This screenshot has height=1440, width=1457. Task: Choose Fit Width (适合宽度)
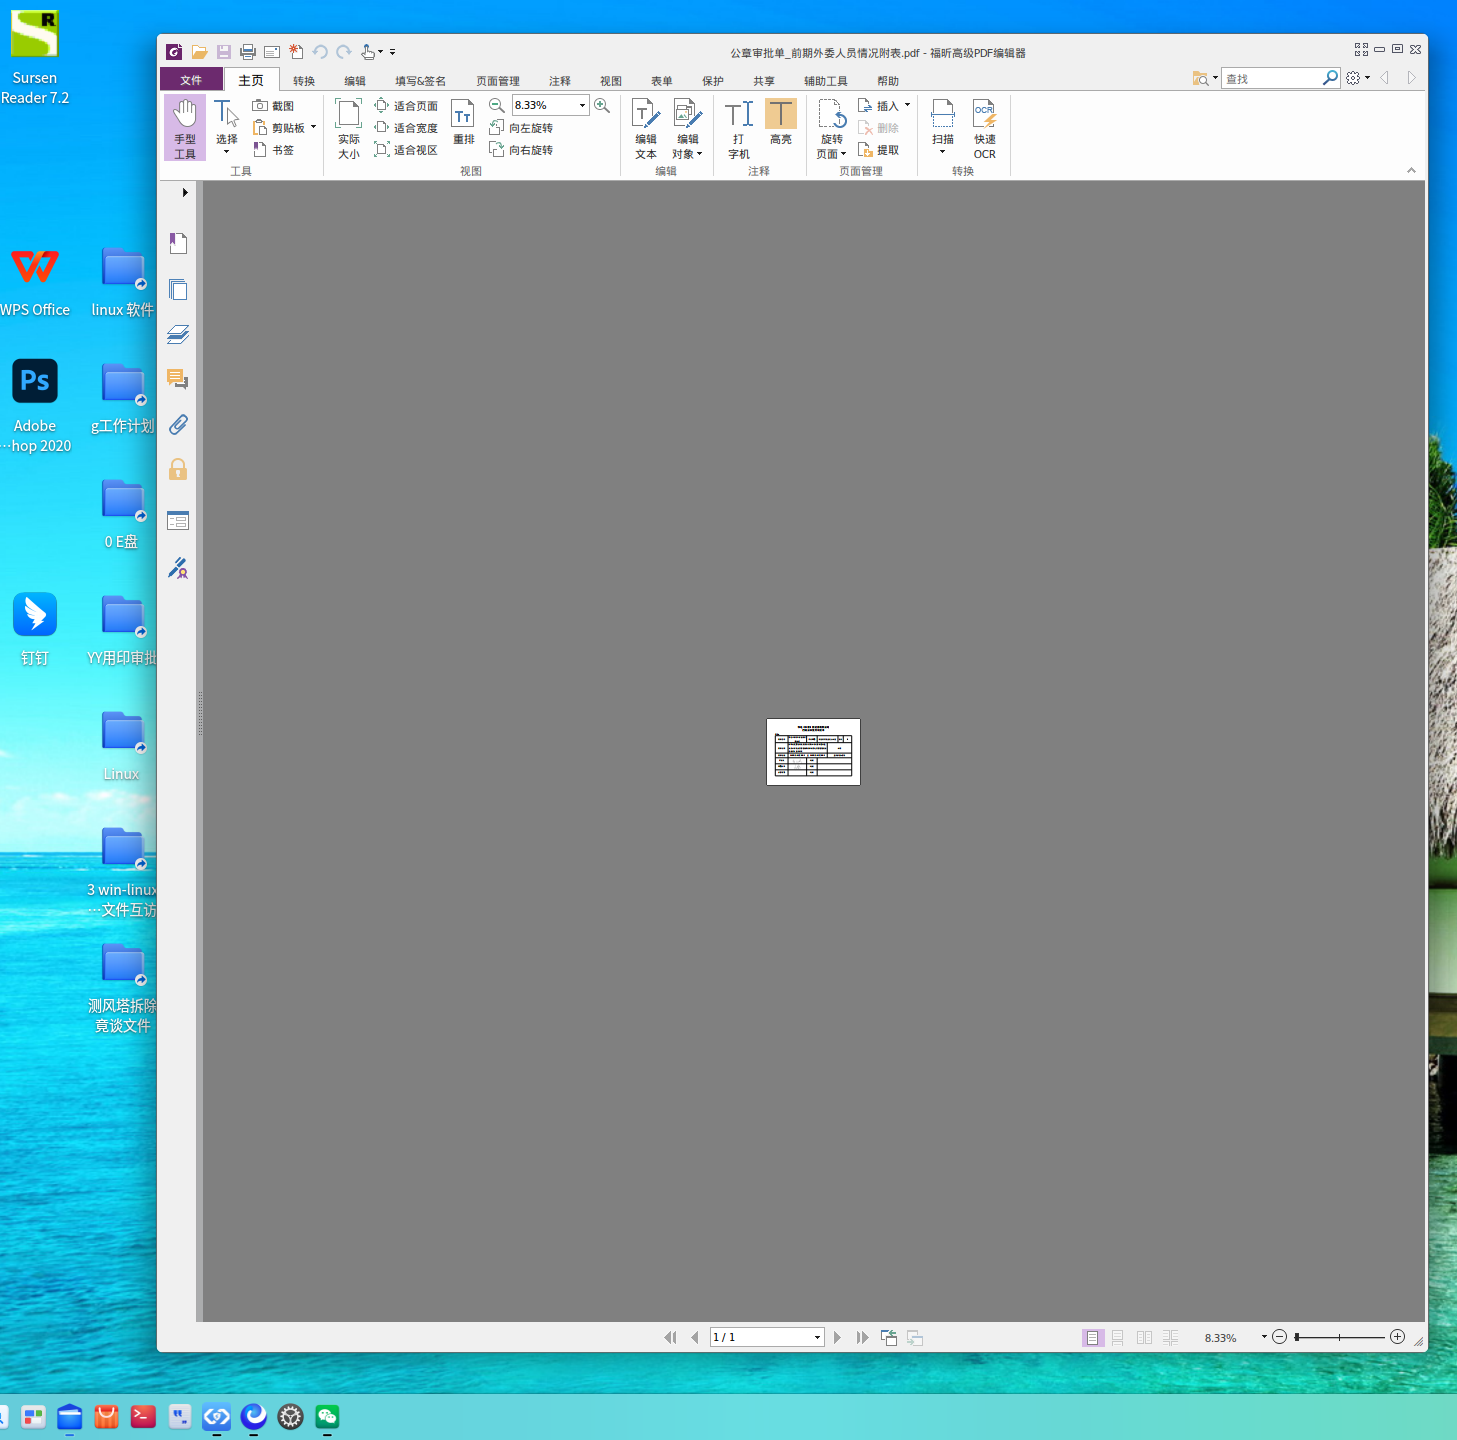click(406, 128)
